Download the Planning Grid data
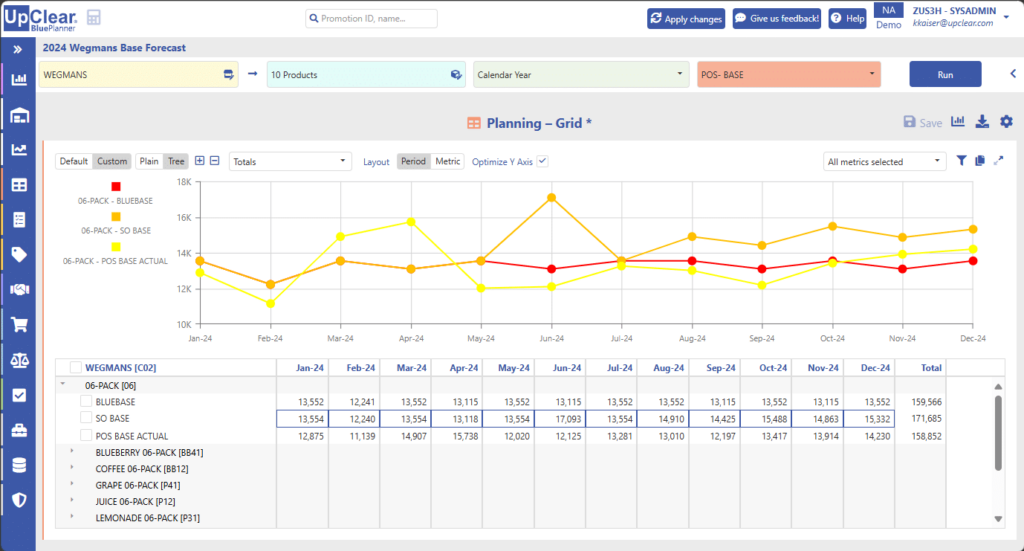 click(982, 121)
